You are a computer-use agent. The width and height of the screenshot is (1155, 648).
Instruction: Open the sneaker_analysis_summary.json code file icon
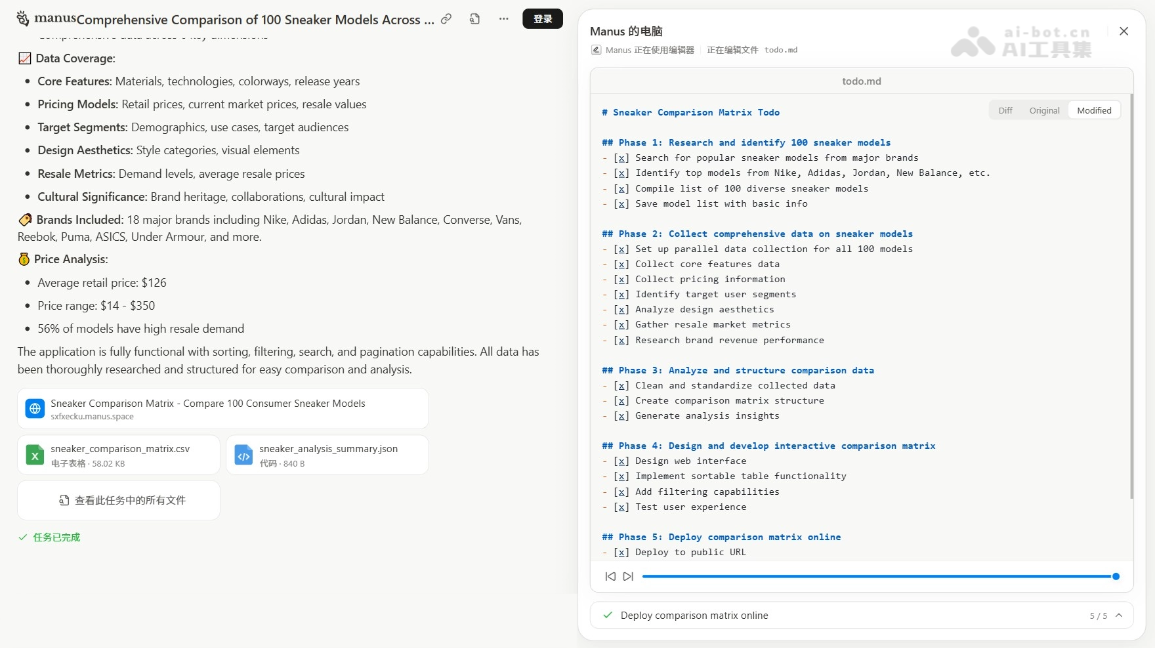[244, 455]
